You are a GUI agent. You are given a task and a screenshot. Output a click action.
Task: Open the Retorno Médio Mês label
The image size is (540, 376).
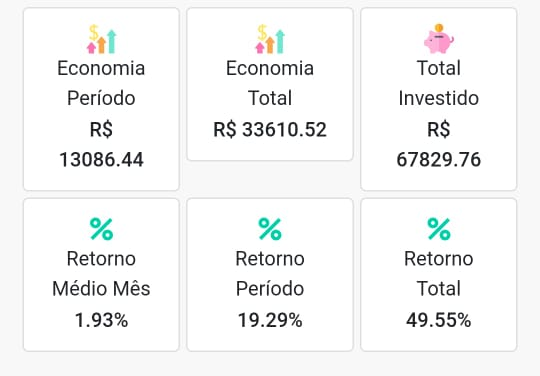pyautogui.click(x=101, y=273)
